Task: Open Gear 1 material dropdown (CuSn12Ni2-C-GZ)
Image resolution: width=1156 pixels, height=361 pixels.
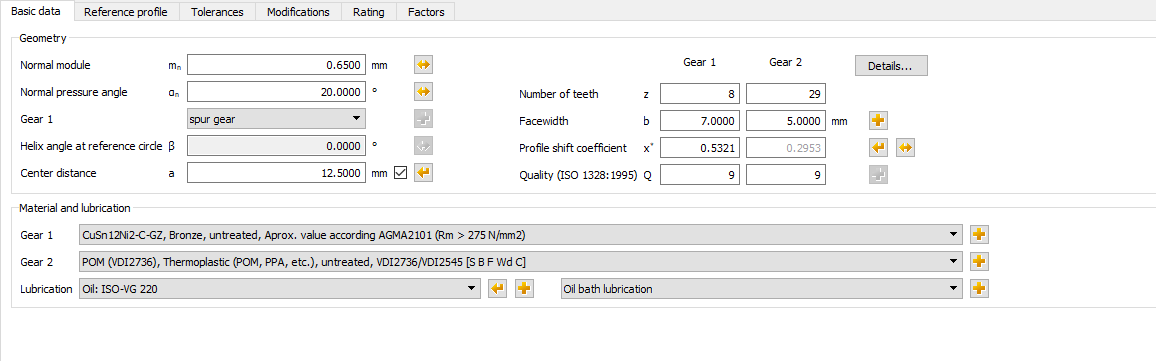Action: pos(520,235)
